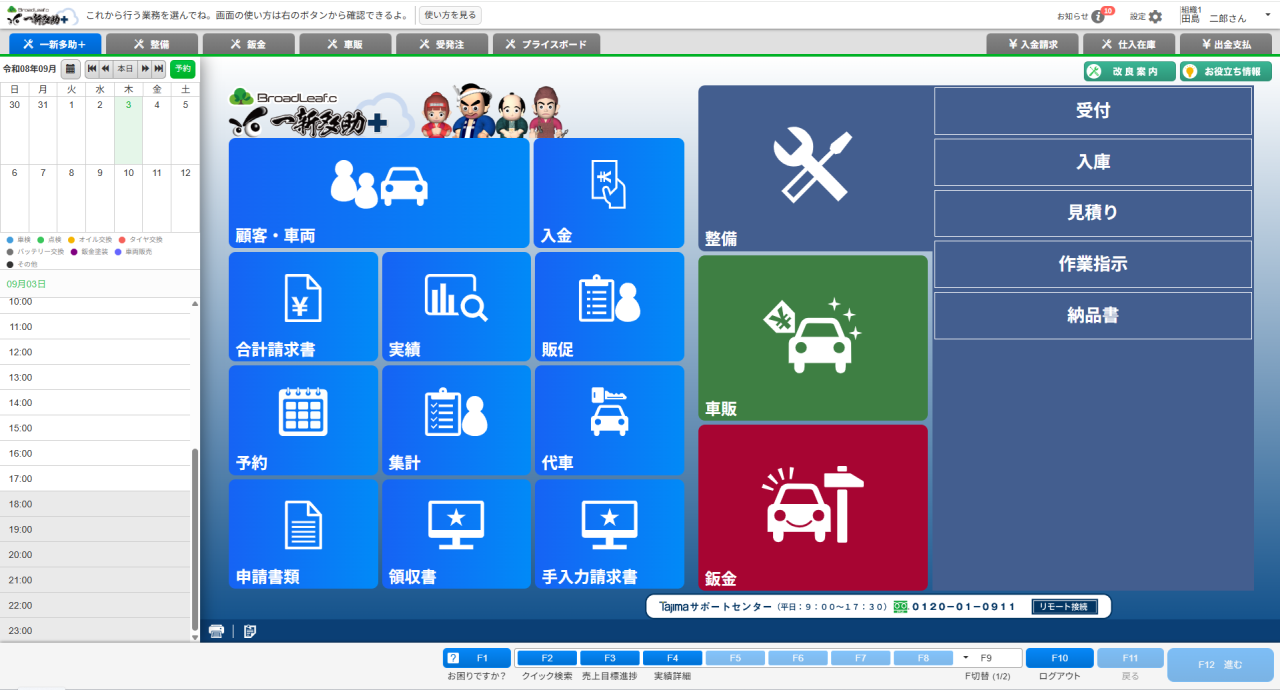Viewport: 1280px width, 690px height.
Task: Click the 14:00 time slot row
Action: tap(95, 403)
